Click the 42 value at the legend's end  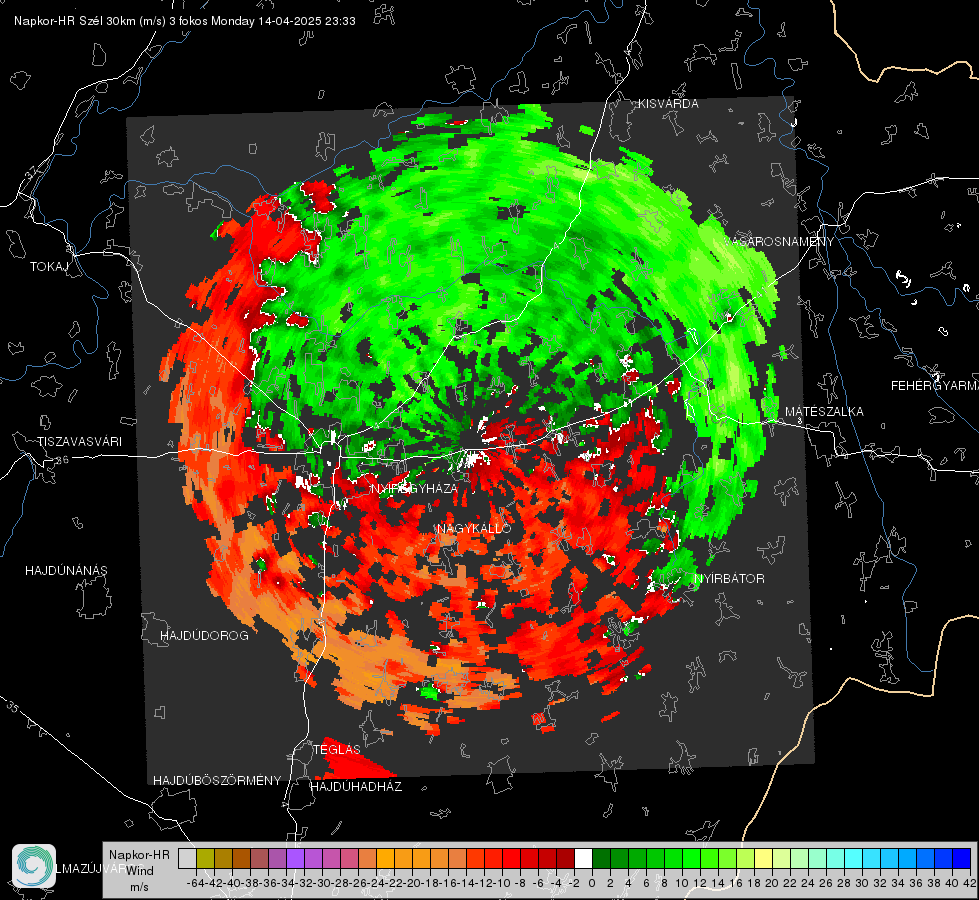click(969, 883)
